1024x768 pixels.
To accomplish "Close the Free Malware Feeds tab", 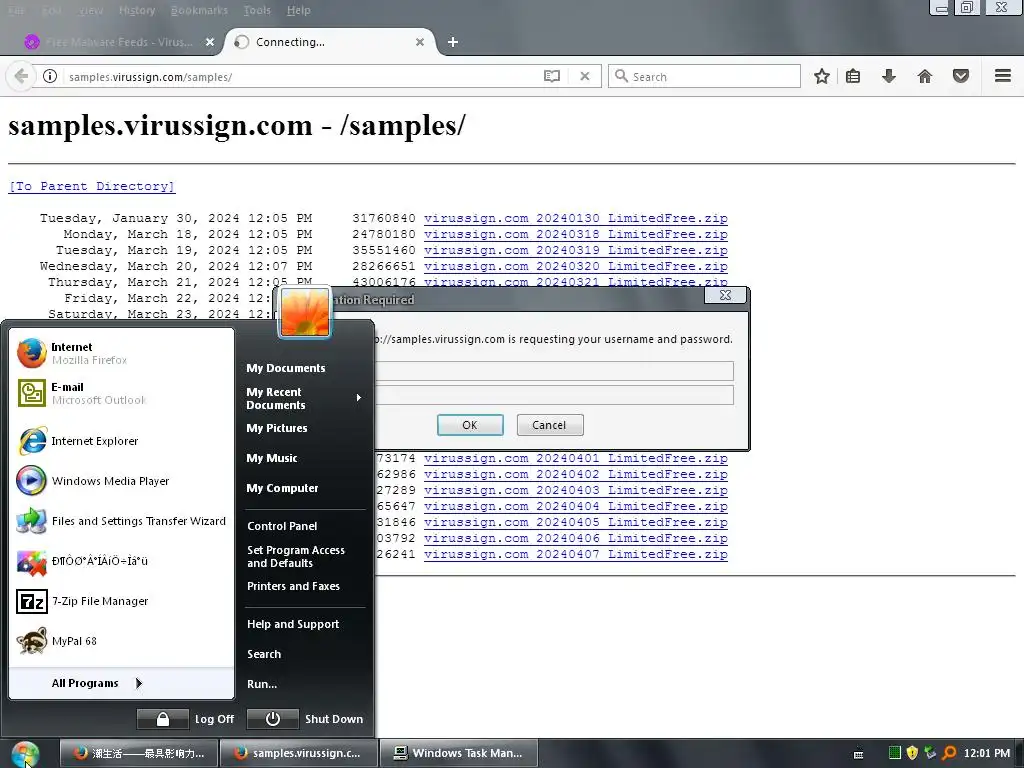I will tap(210, 42).
